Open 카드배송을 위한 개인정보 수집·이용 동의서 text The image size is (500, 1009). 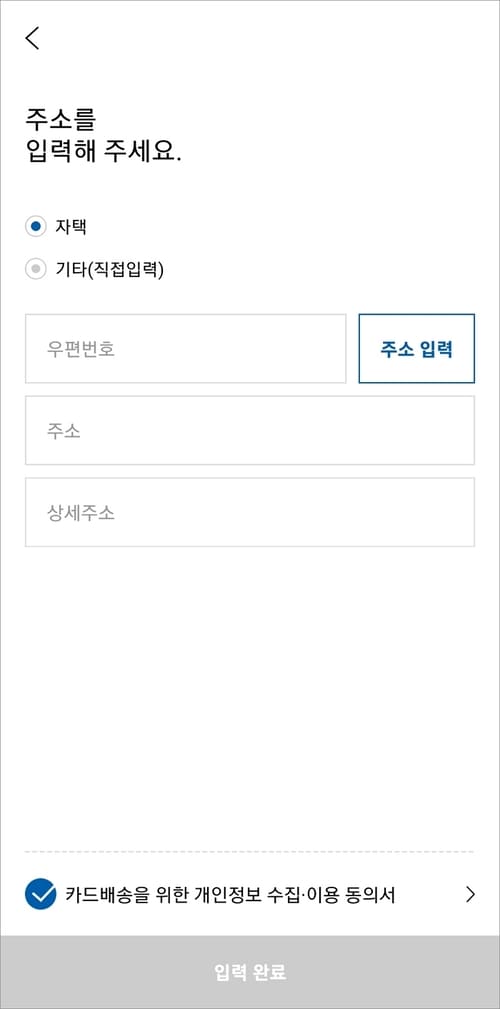point(230,894)
